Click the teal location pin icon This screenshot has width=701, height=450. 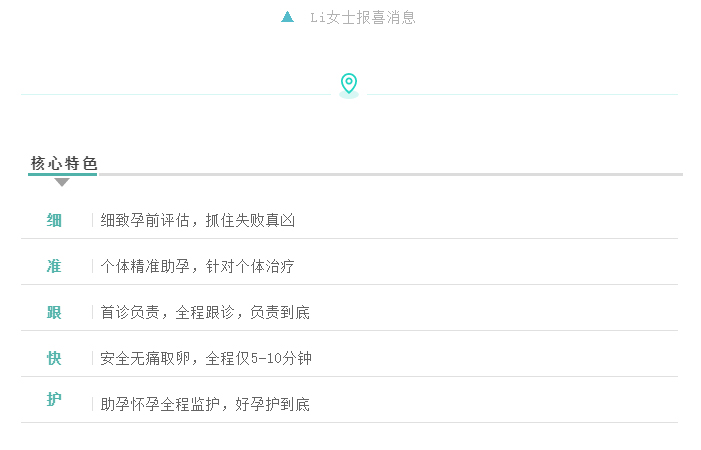(348, 84)
